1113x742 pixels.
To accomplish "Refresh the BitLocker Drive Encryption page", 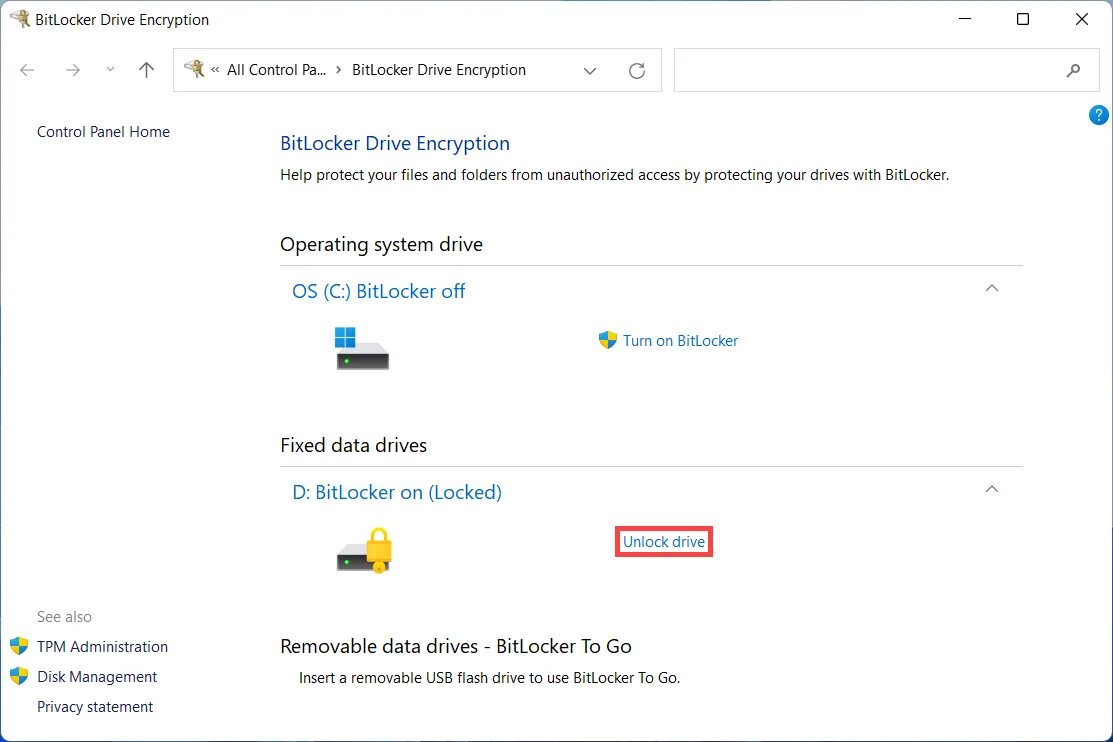I will 636,71.
